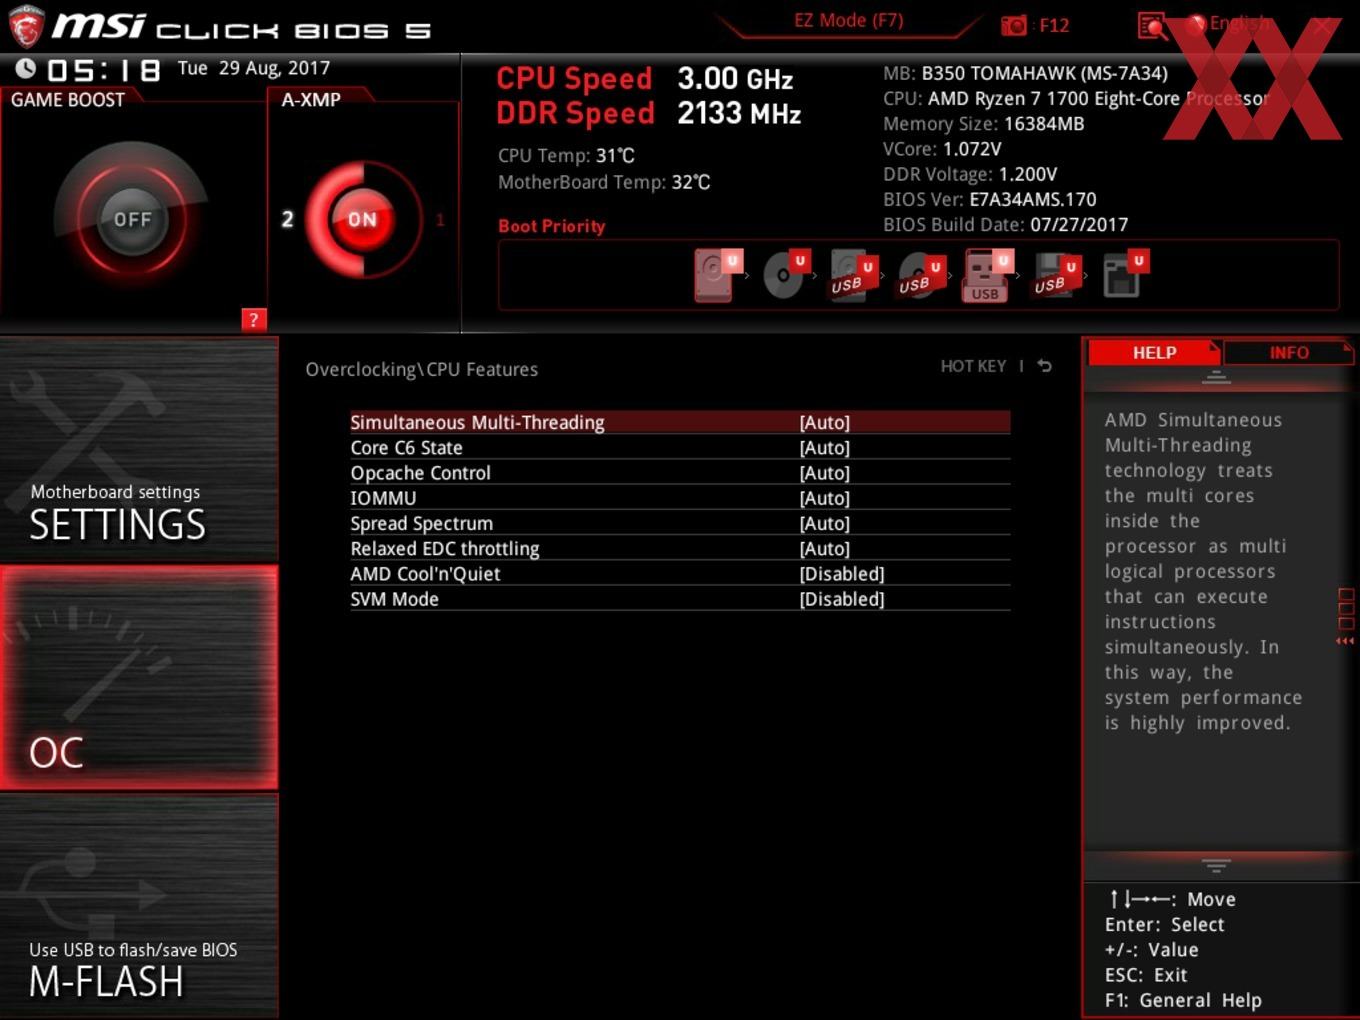
Task: Click the clock time display 05:18
Action: 104,70
